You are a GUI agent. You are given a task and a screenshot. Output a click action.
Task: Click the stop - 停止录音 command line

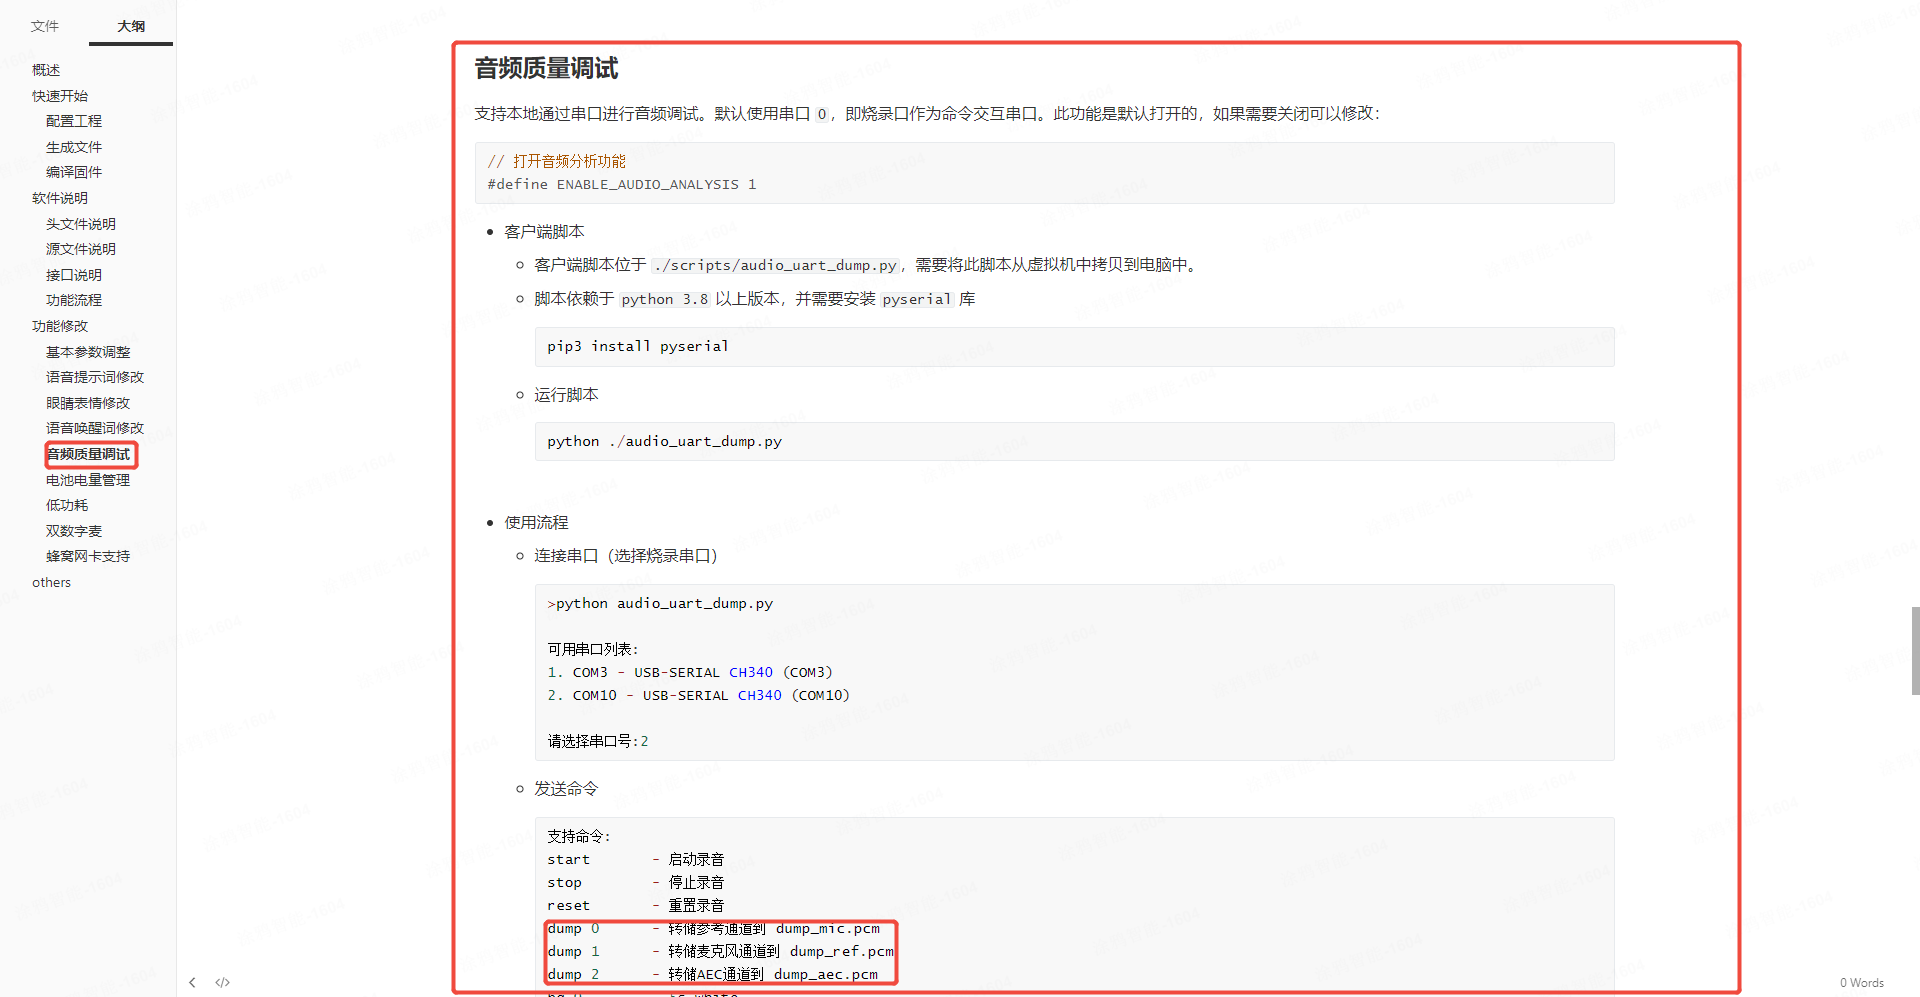click(x=636, y=882)
